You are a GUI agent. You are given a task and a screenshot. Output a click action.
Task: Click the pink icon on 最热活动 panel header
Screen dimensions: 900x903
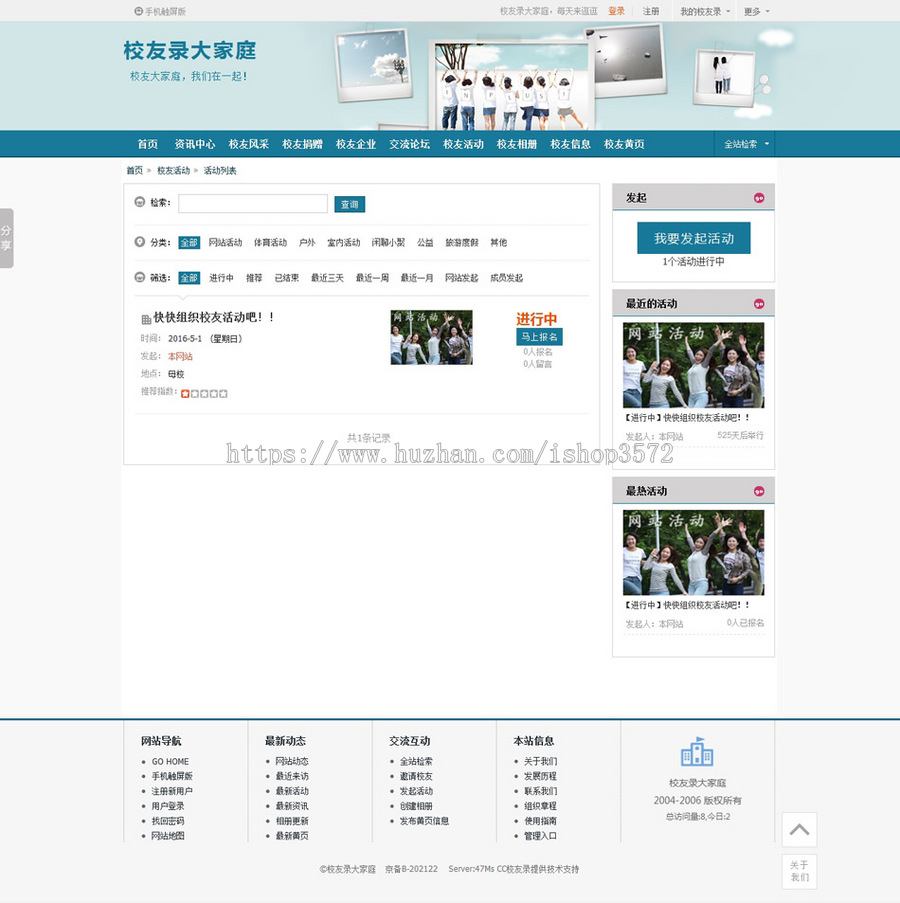(760, 490)
